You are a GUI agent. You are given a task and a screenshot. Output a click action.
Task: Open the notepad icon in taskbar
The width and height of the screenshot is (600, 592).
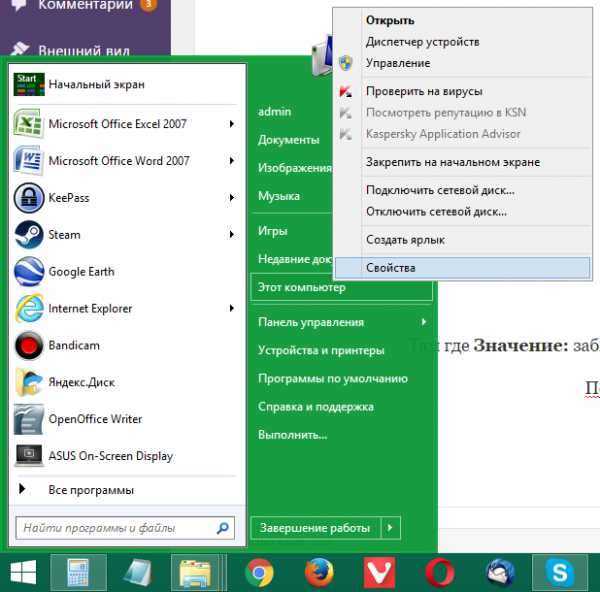coord(137,573)
